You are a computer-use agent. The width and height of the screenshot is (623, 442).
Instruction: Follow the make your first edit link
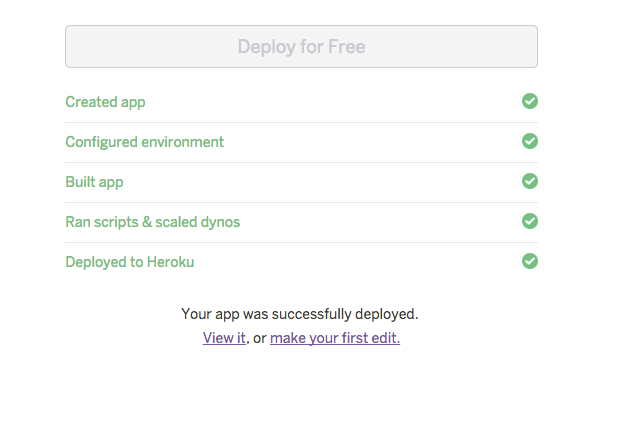335,338
